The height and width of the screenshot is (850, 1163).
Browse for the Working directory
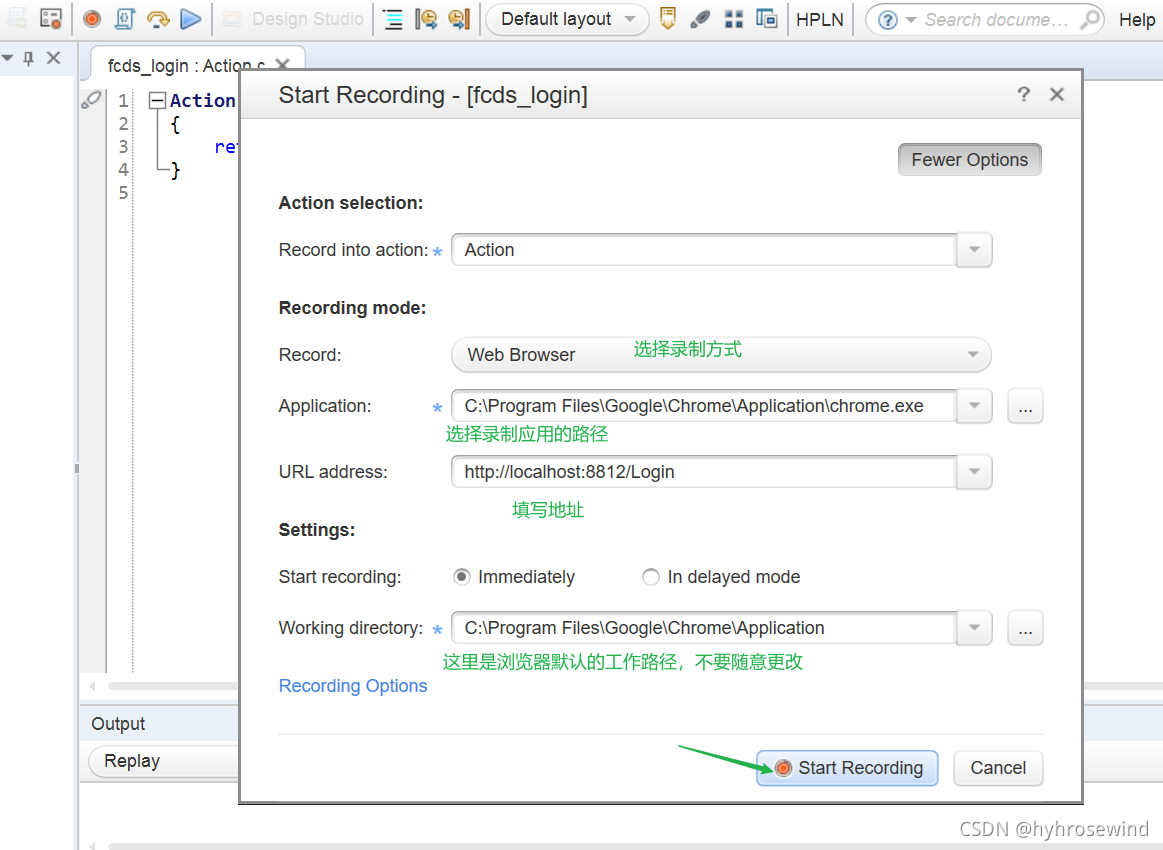click(x=1025, y=628)
